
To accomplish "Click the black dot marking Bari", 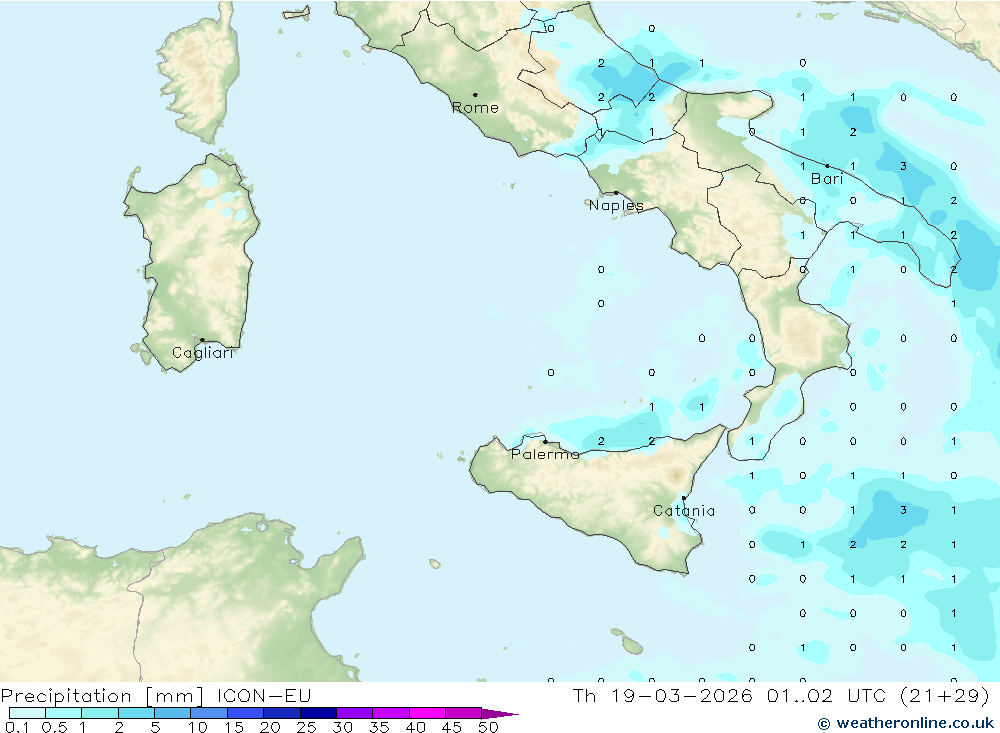I will (827, 166).
